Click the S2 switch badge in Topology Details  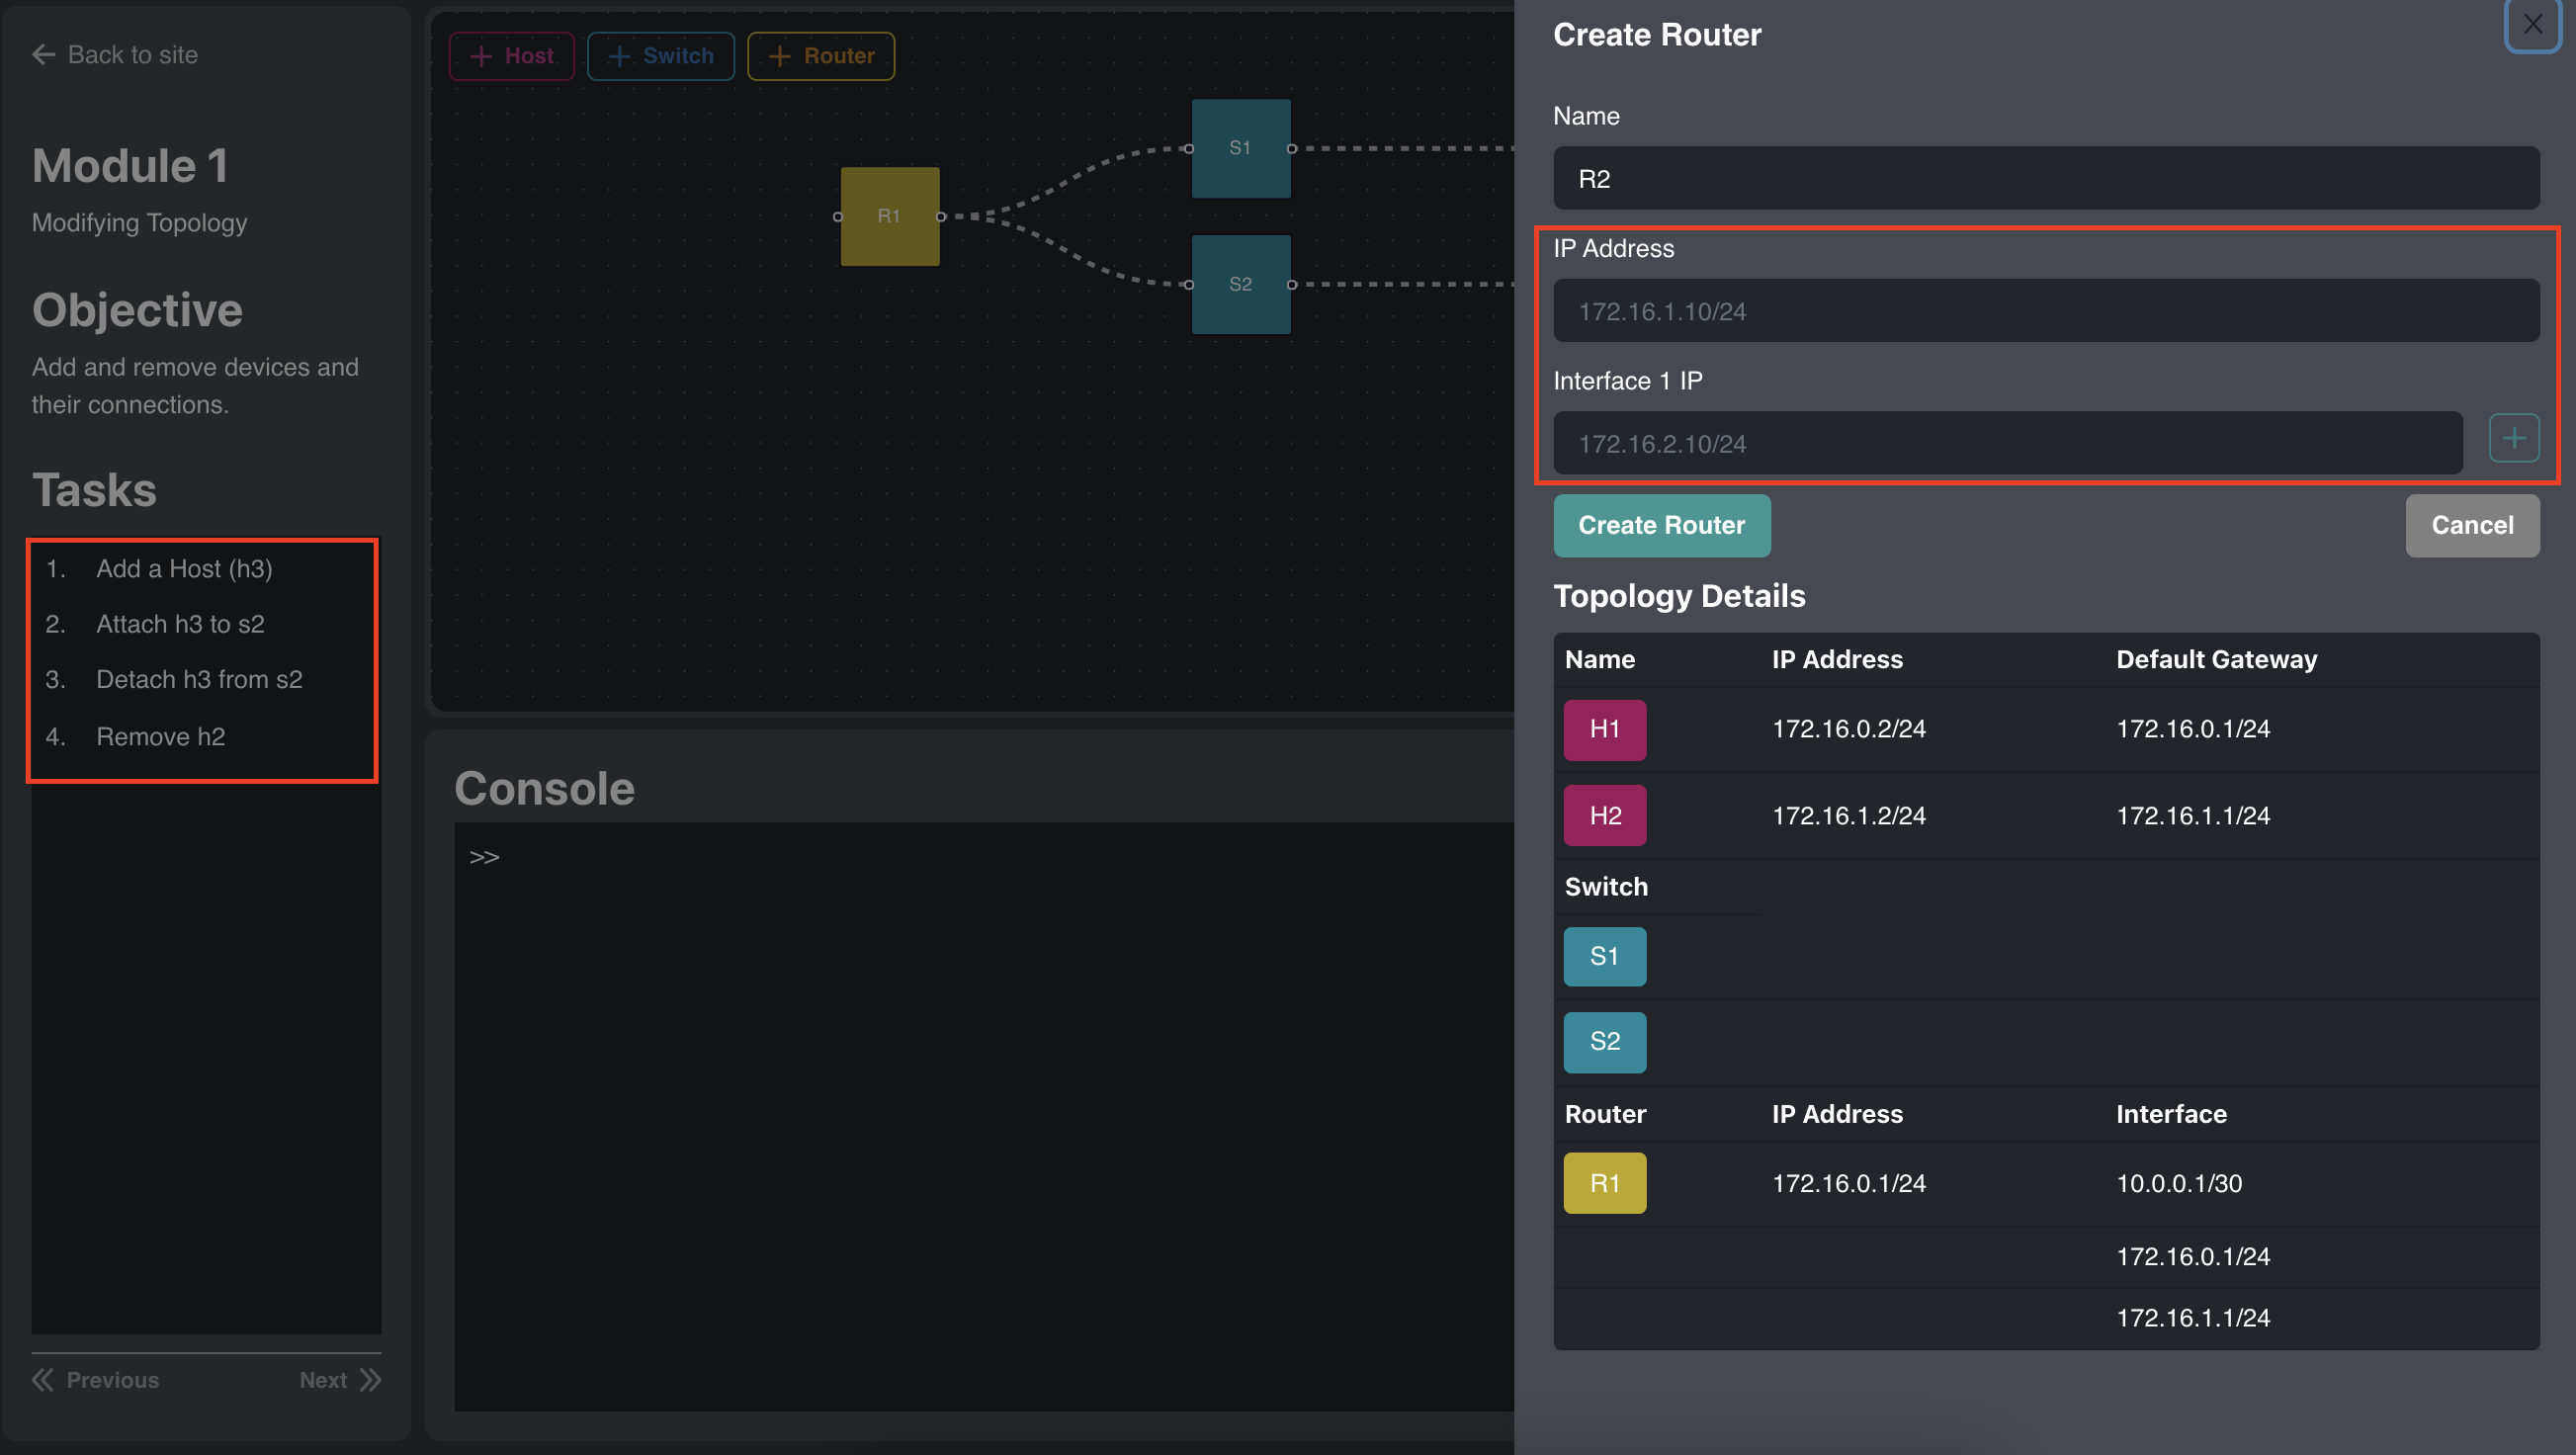1604,1041
